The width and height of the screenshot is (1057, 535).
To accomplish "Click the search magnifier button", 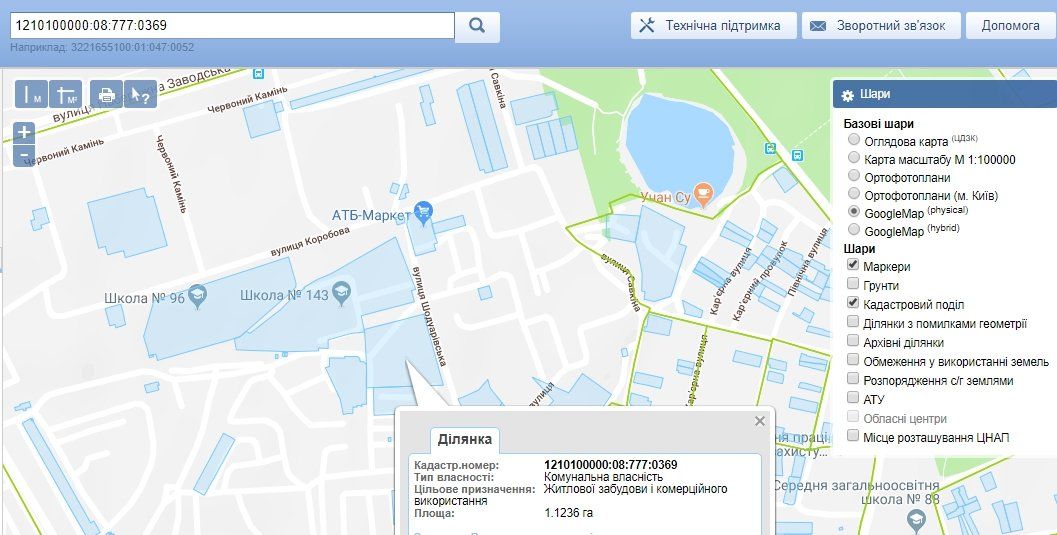I will tap(477, 26).
